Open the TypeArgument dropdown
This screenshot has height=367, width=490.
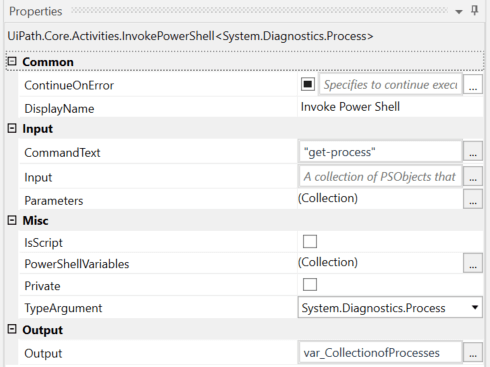[390, 307]
